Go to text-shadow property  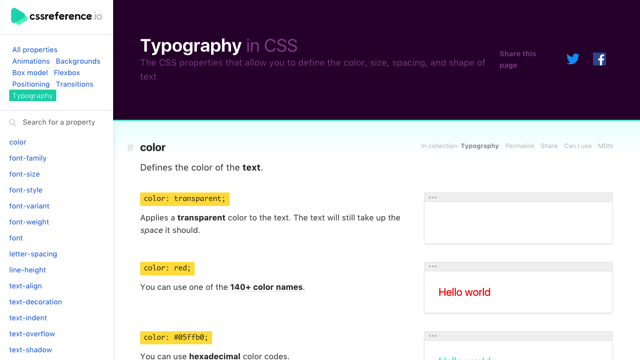tap(31, 350)
